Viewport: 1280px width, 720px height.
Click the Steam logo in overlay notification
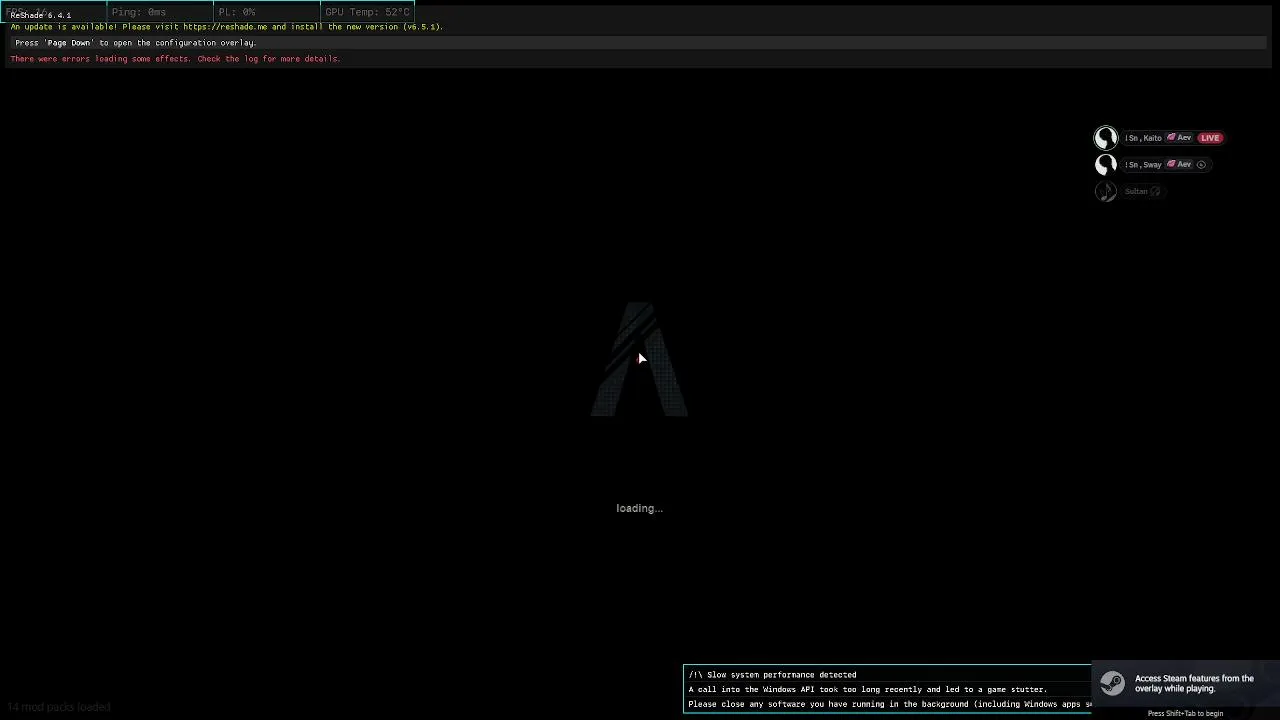[x=1112, y=683]
